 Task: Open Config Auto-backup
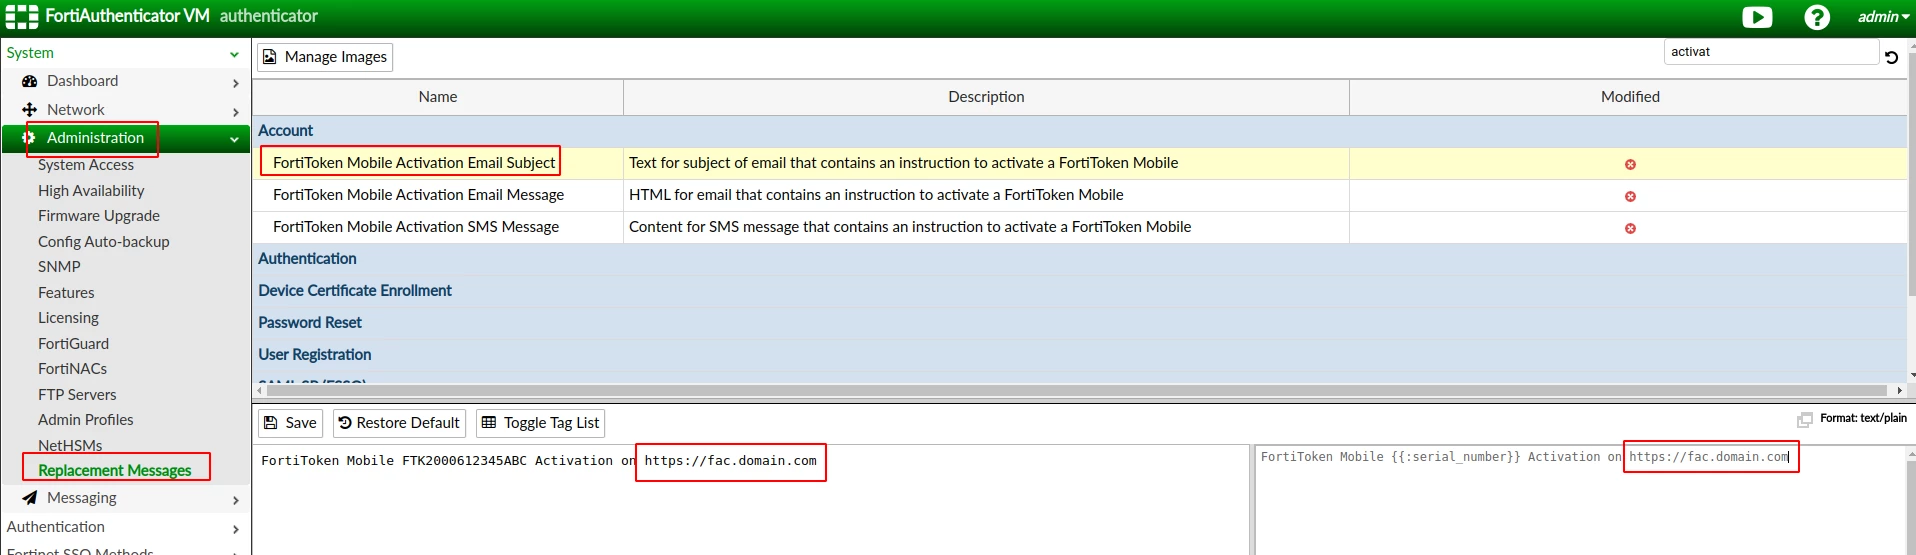(x=104, y=242)
